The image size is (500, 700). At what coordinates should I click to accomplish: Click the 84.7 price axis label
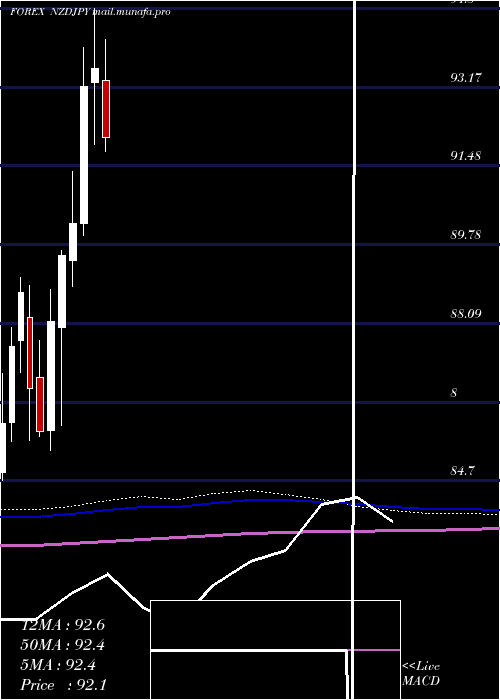(x=462, y=471)
